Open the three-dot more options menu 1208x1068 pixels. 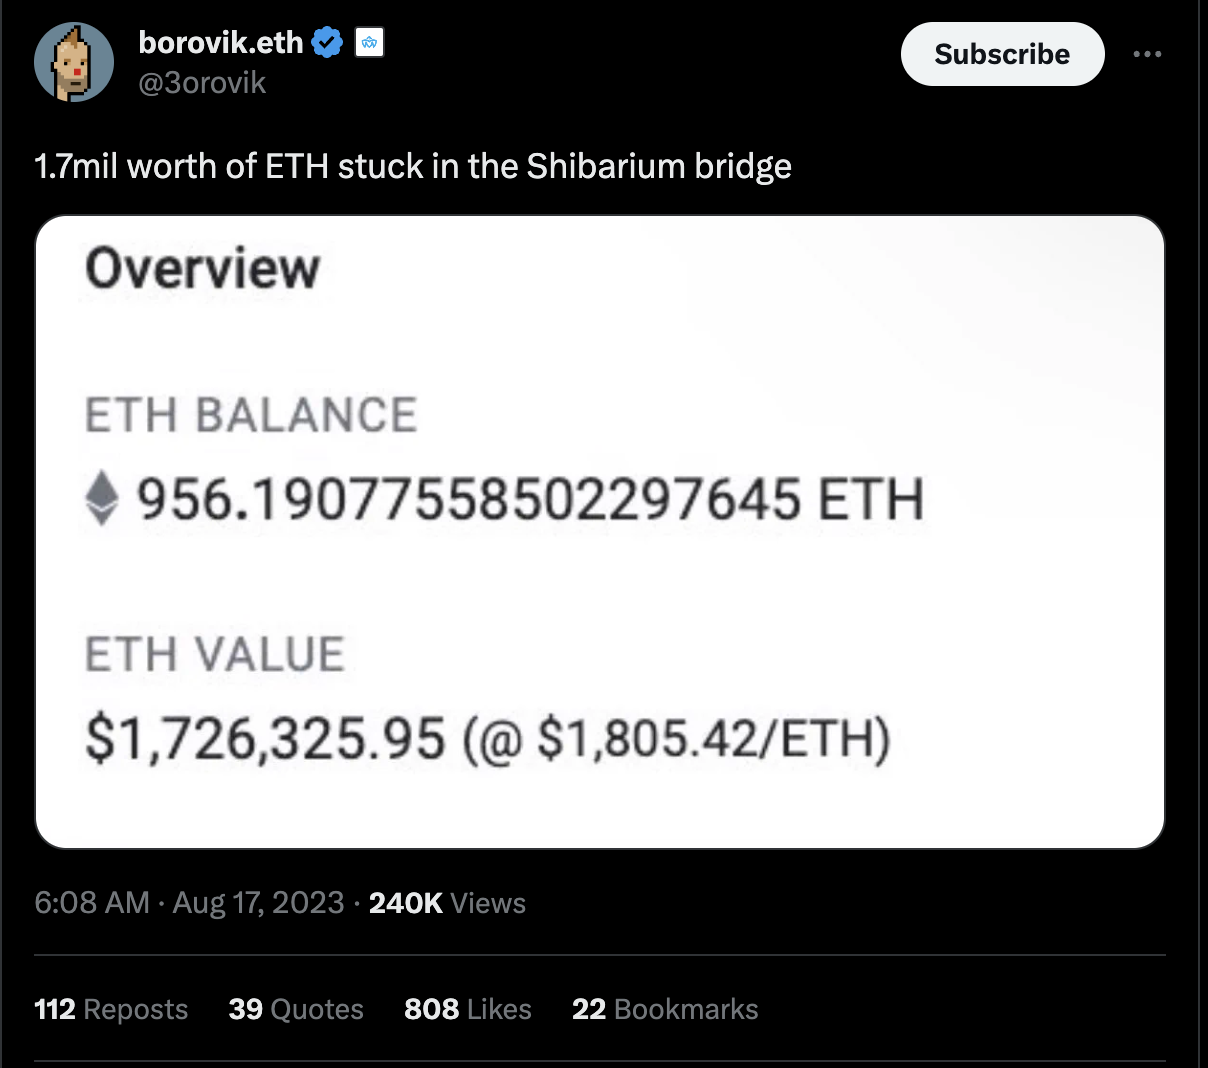point(1147,54)
